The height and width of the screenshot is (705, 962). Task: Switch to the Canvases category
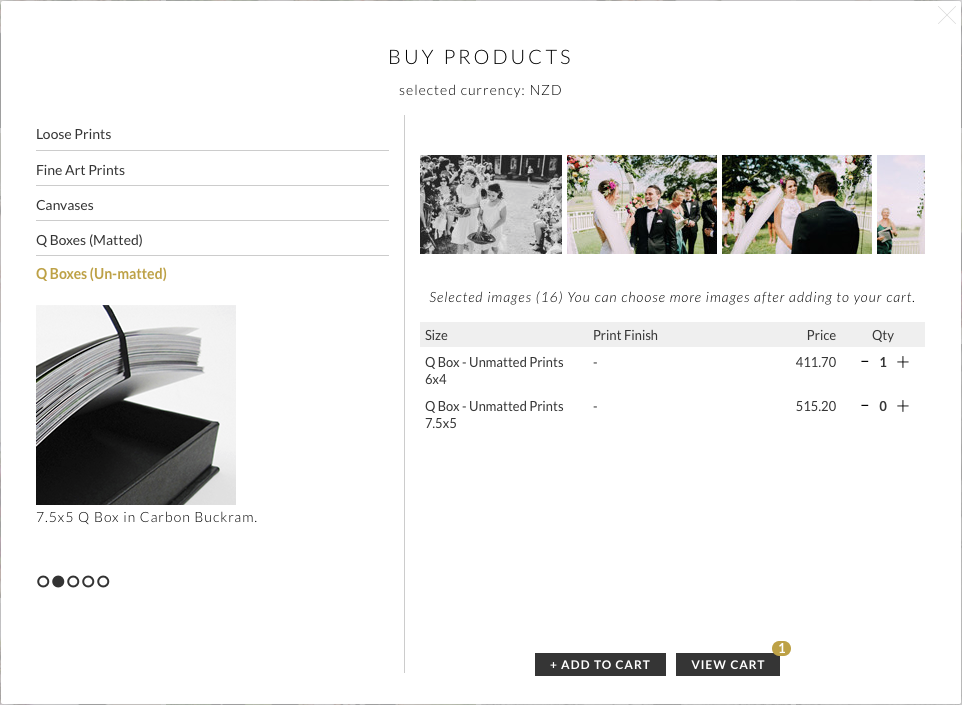click(x=65, y=205)
